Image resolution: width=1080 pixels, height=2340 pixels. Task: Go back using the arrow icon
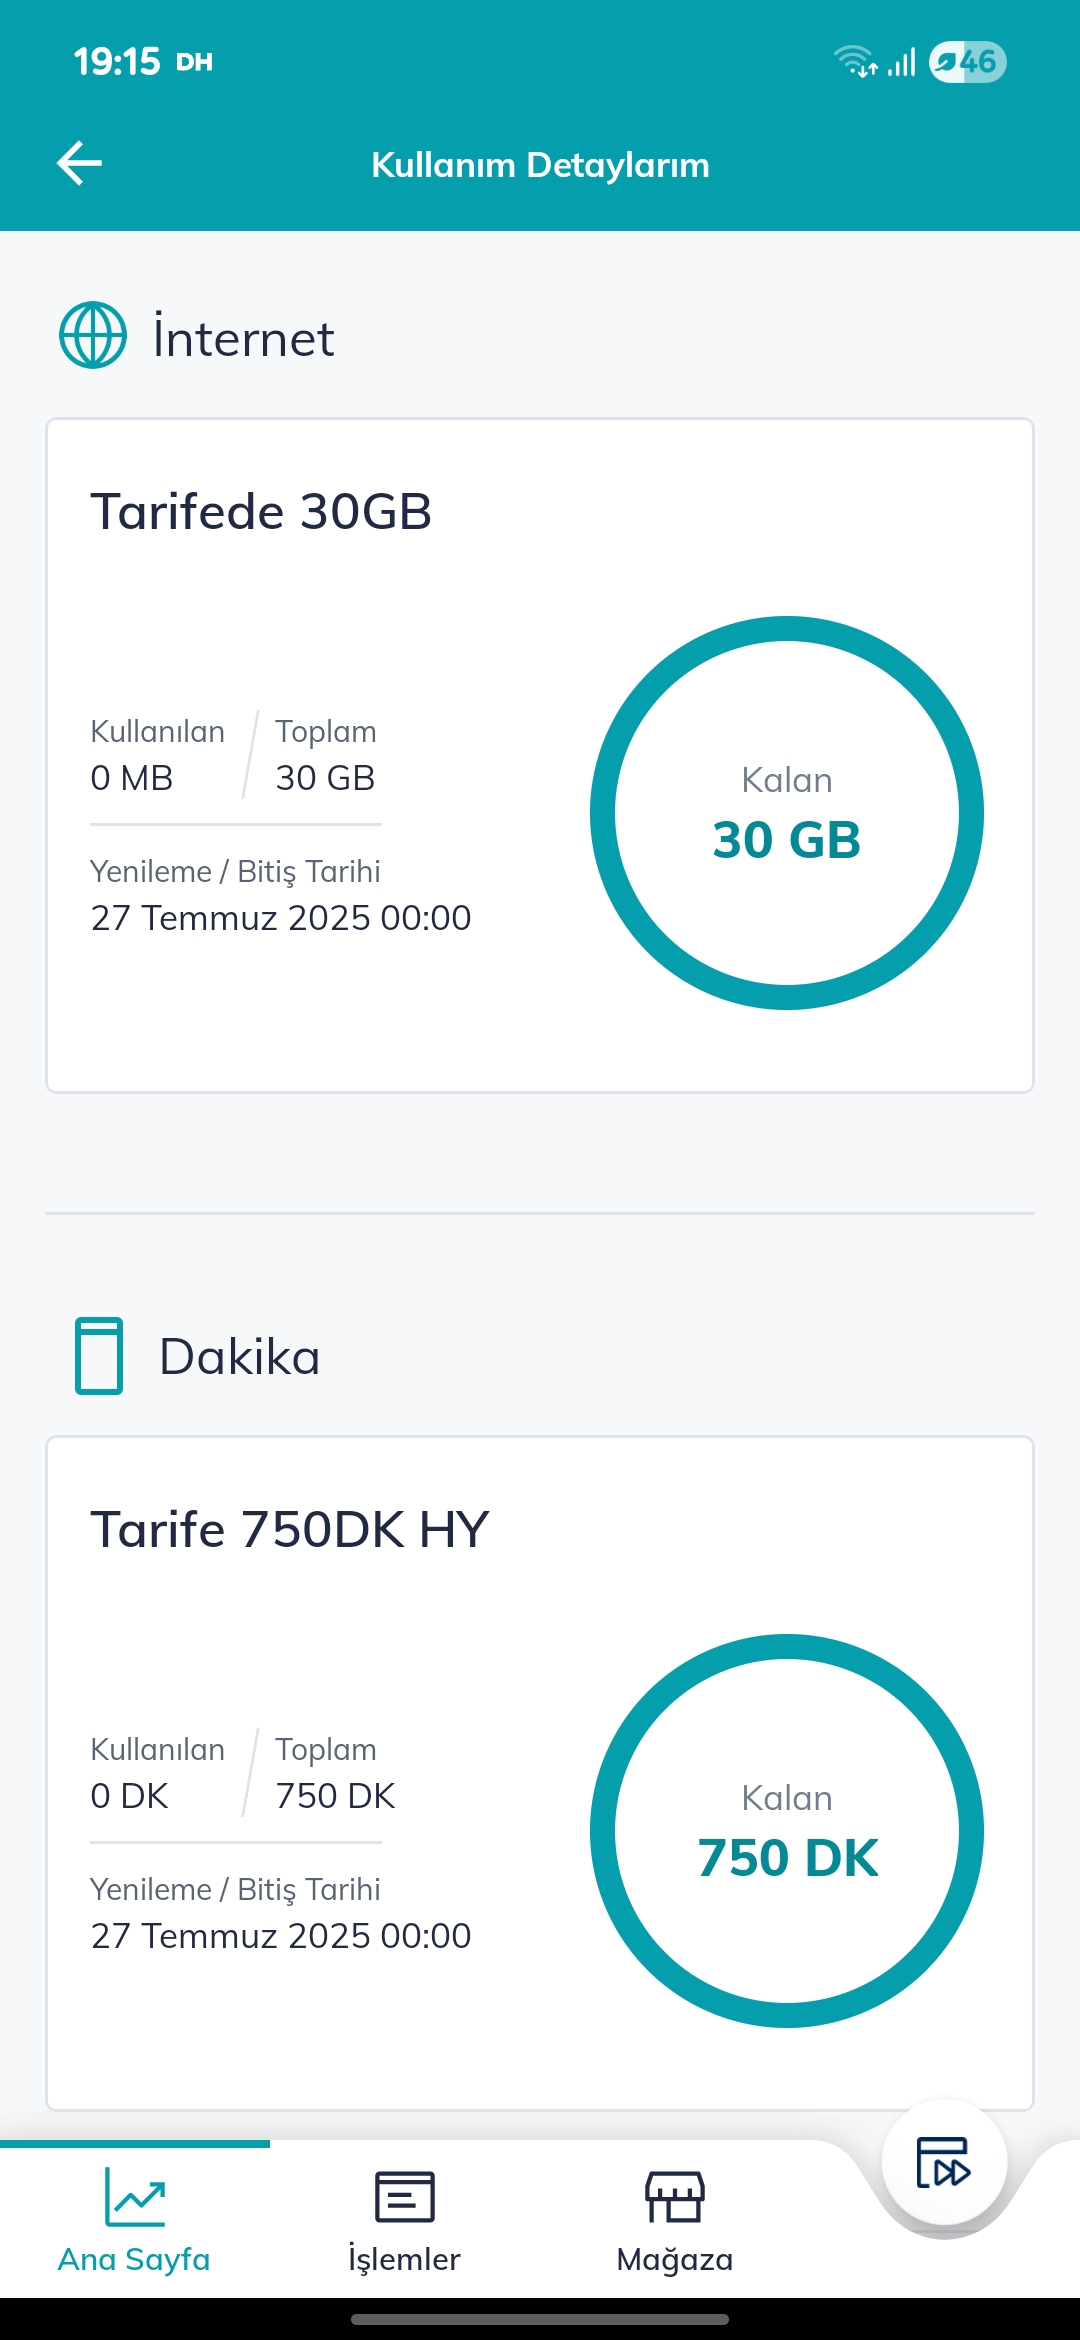(x=80, y=164)
